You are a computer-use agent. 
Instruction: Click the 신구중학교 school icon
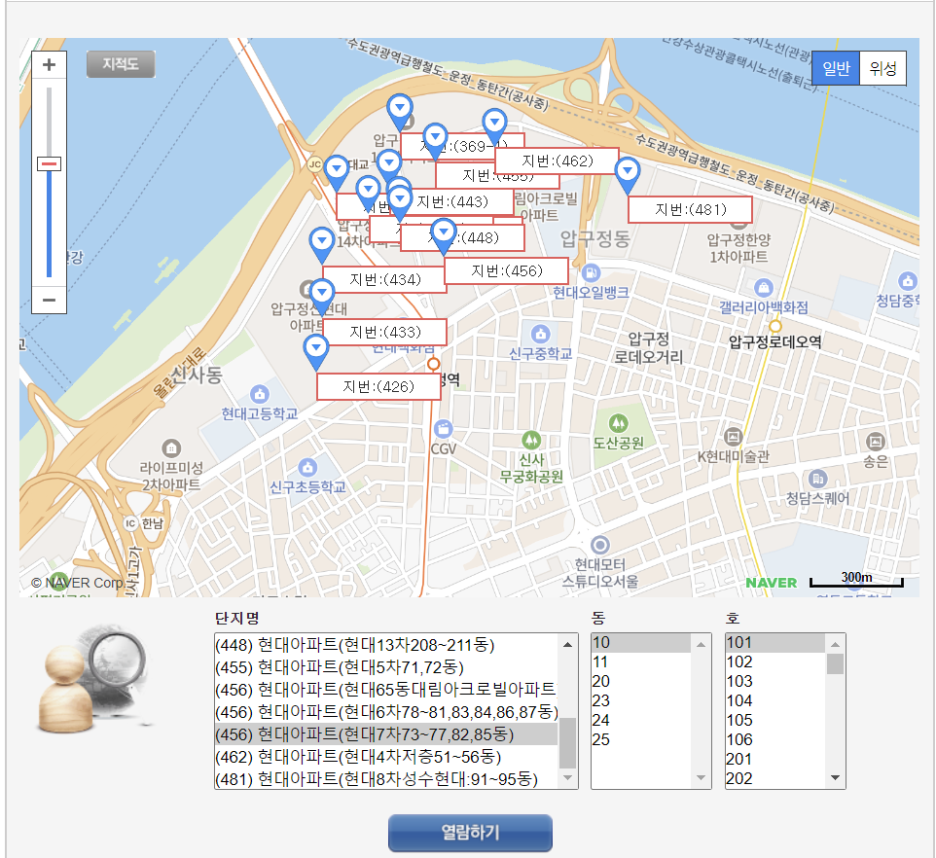[x=540, y=334]
